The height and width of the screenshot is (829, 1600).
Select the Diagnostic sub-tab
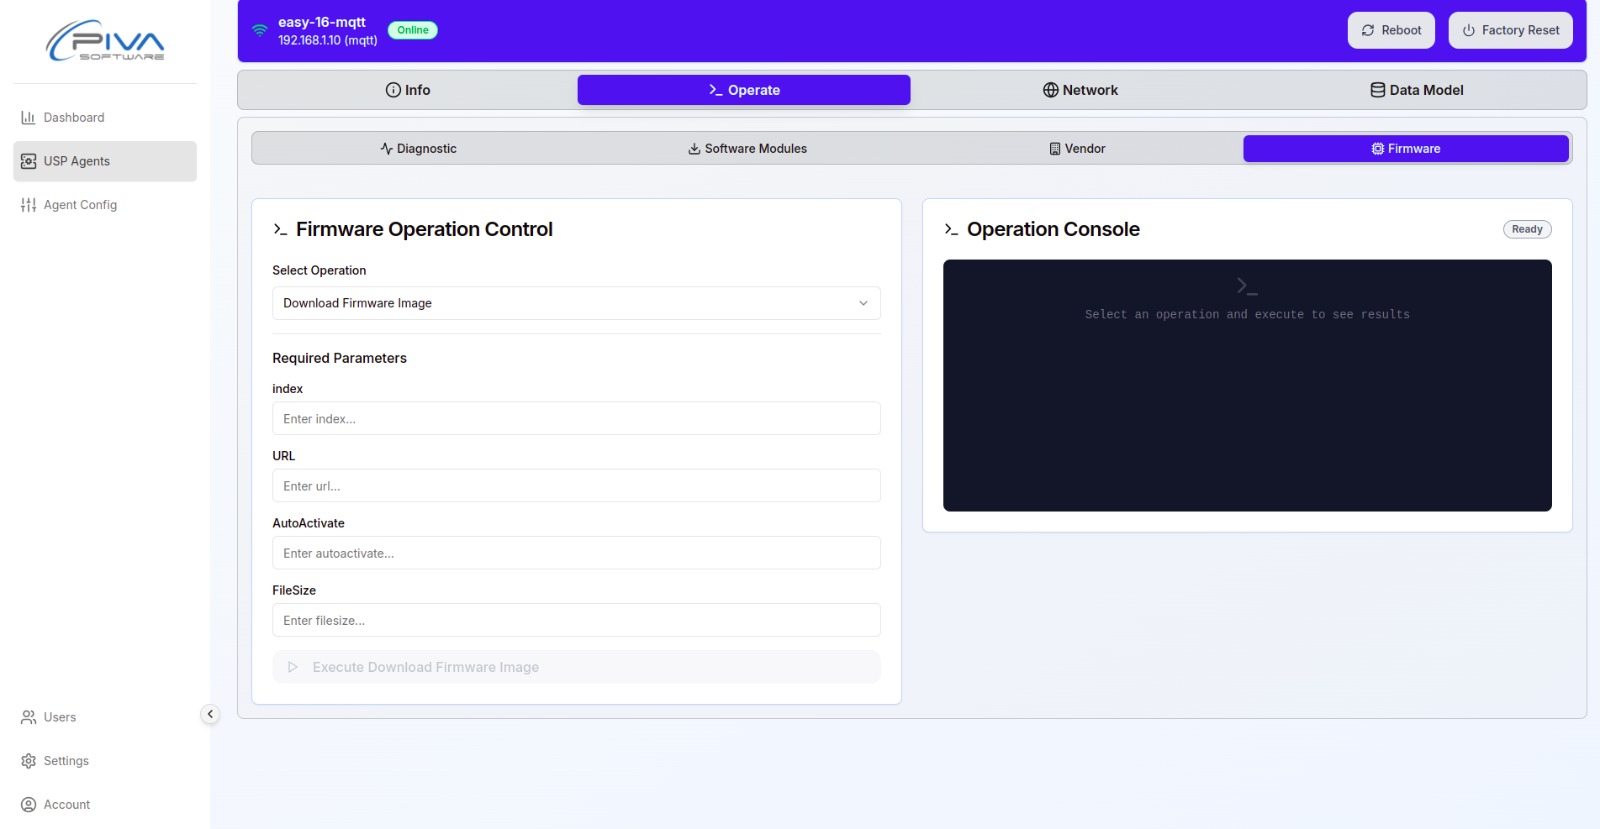coord(418,149)
